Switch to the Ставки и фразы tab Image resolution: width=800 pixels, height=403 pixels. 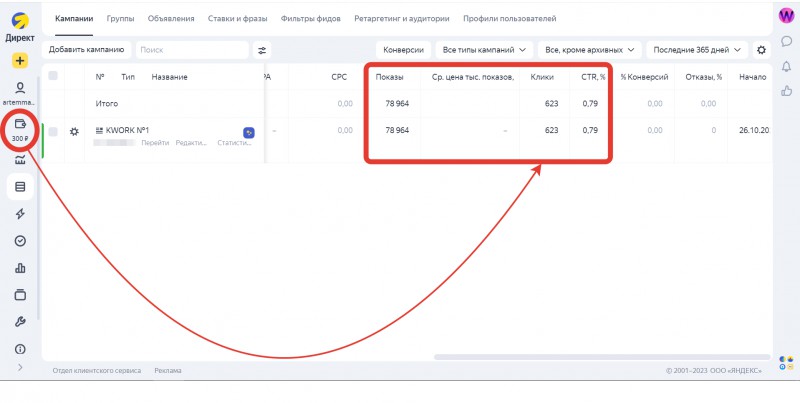(x=237, y=18)
